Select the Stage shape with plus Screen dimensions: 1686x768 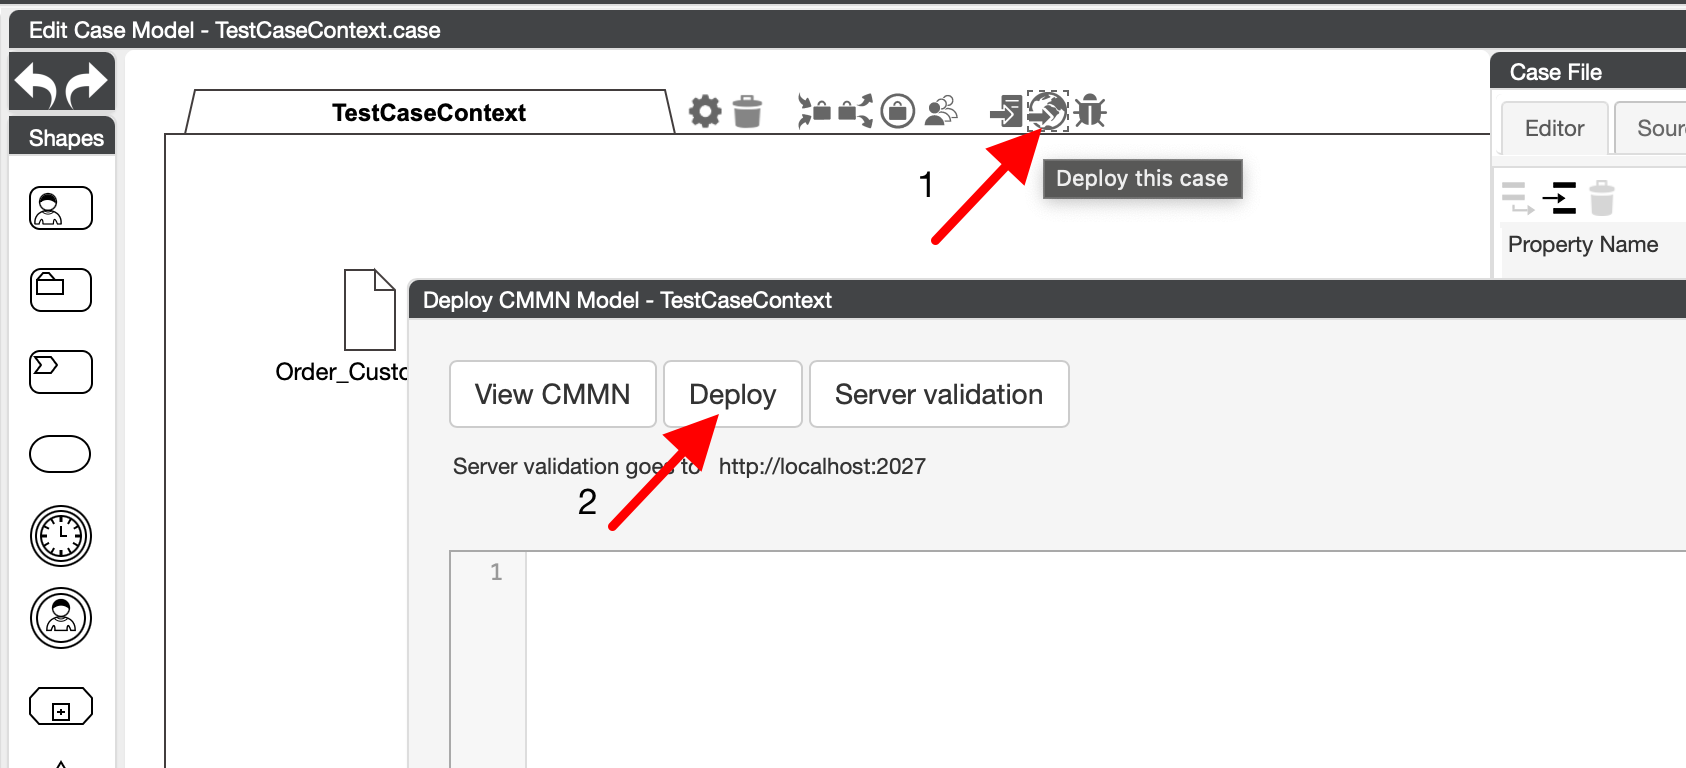61,707
